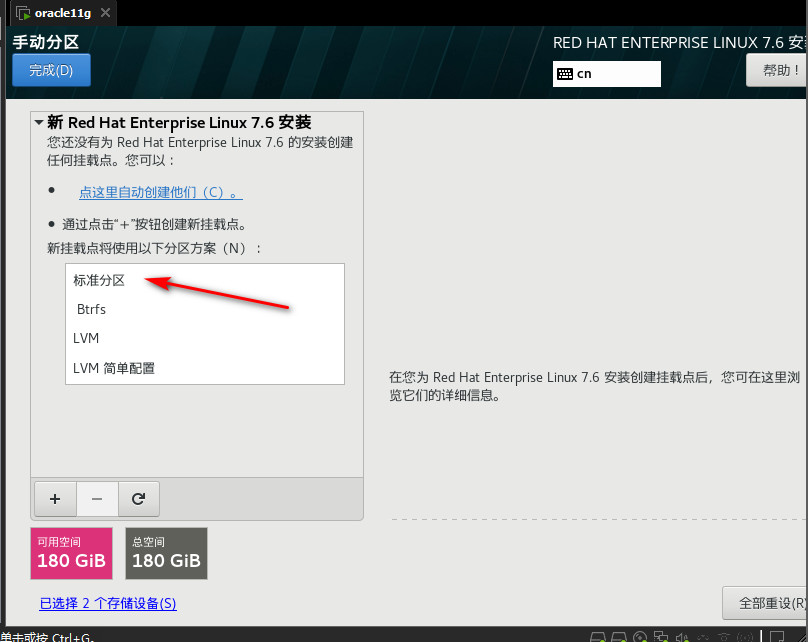Click the sound card speaker icon in status bar
Viewport: 809px width, 642px height.
click(682, 636)
